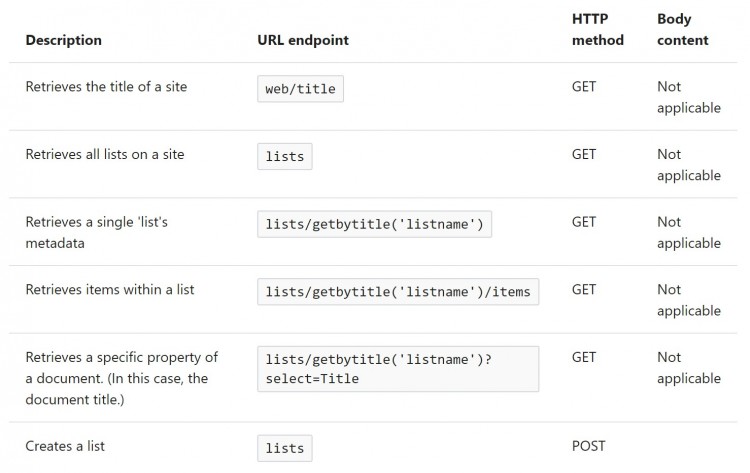Click the 'Creates a list' description
This screenshot has width=750, height=473.
point(65,446)
